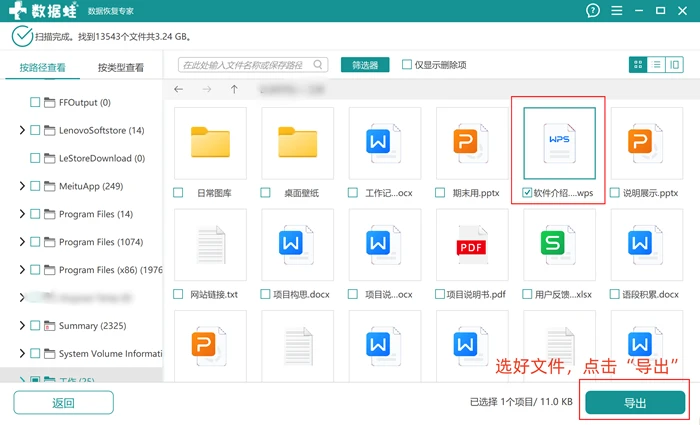Open the 筛选器 filter button

point(365,65)
